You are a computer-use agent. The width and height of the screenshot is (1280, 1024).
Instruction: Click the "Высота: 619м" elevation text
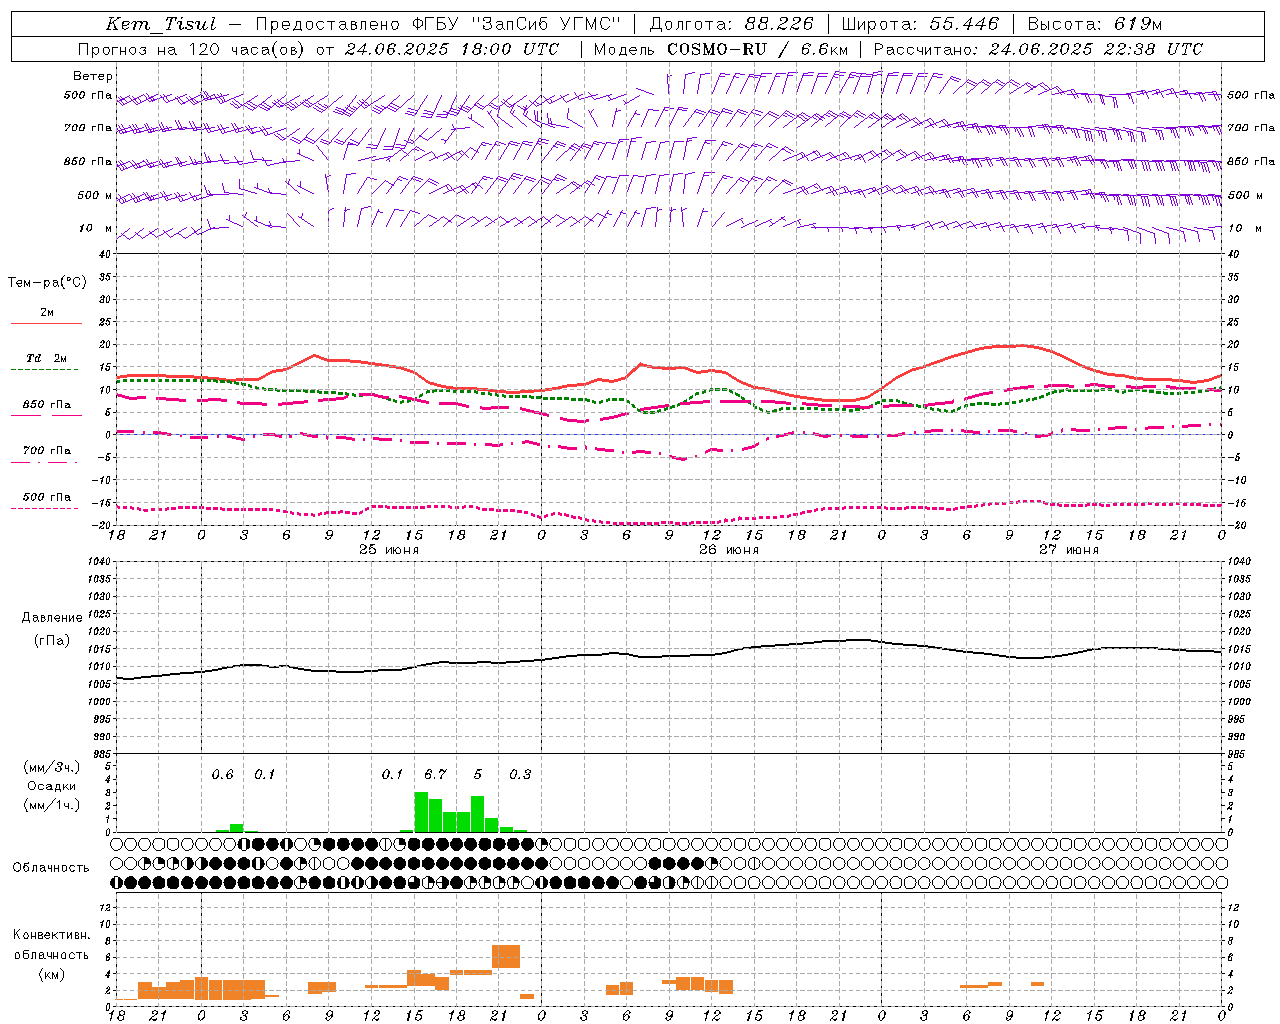[x=1094, y=24]
